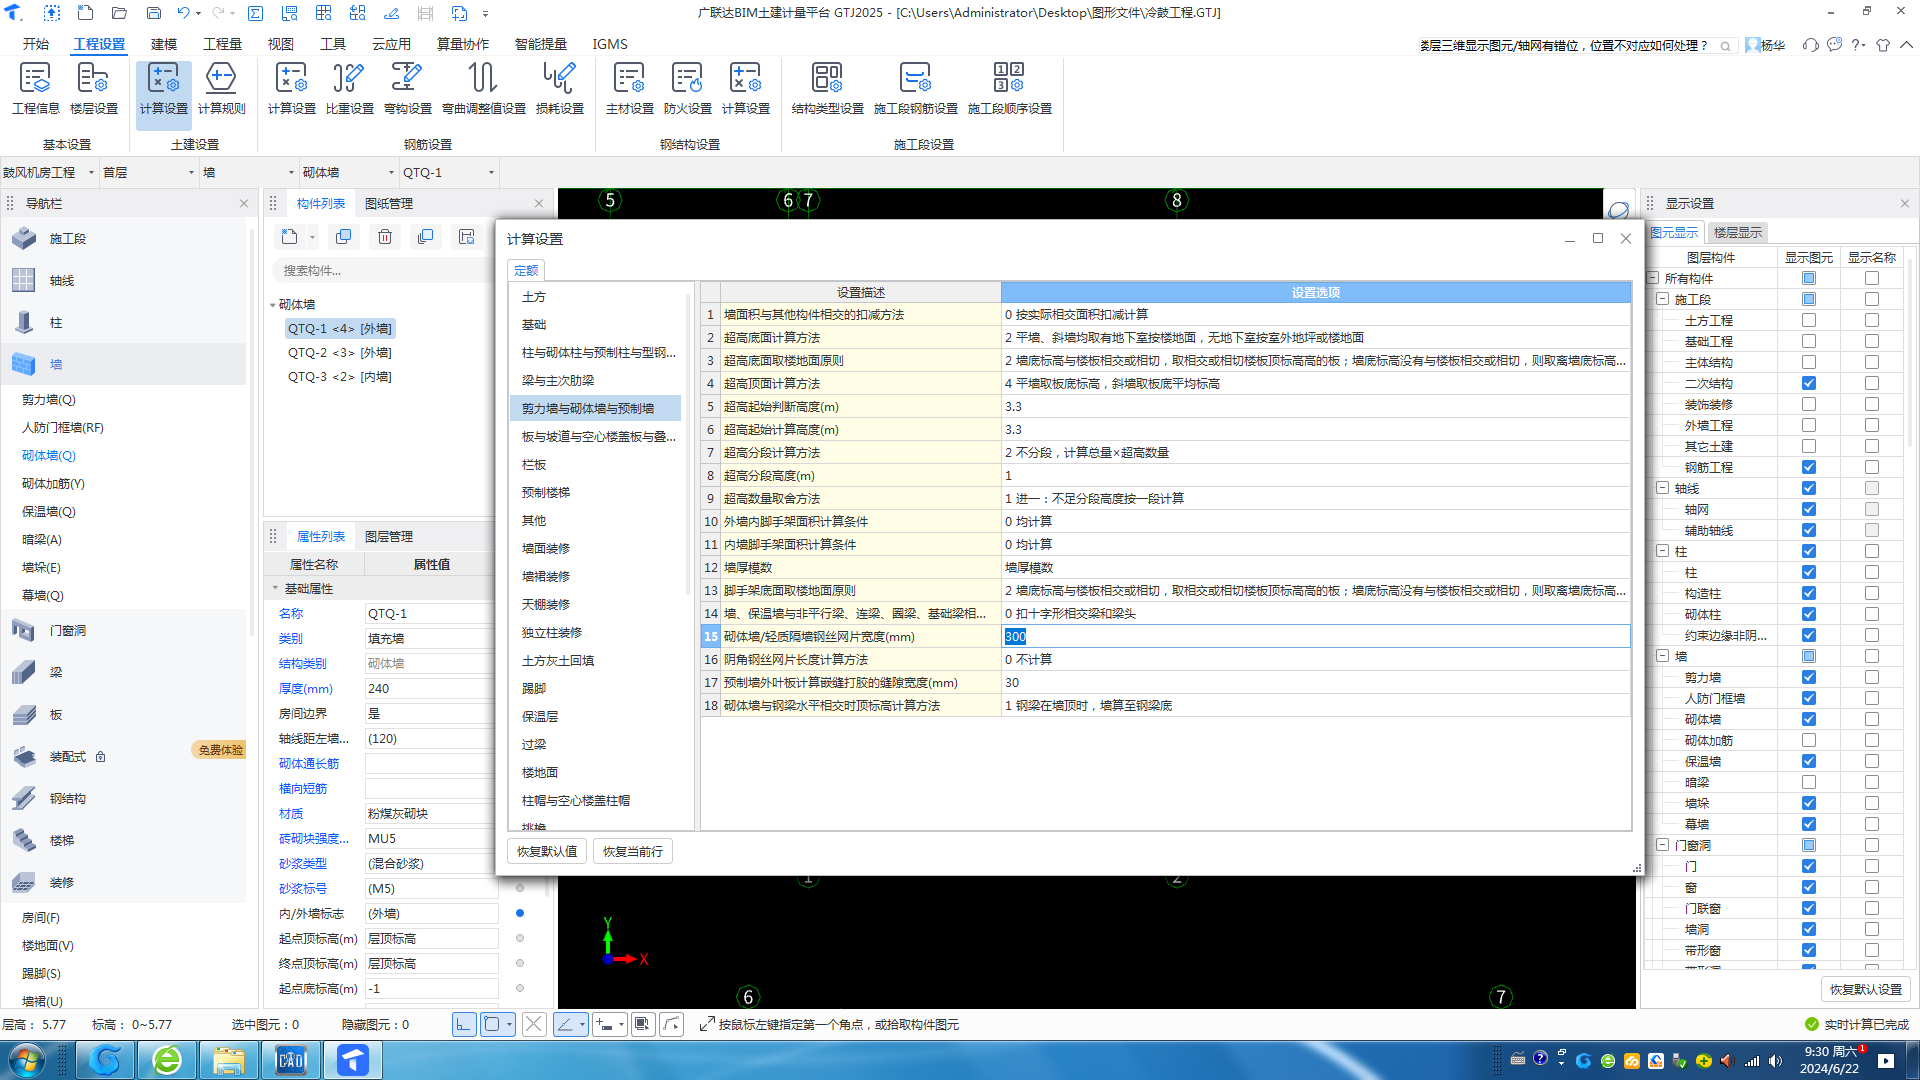The width and height of the screenshot is (1920, 1080).
Task: Open 首层 floor dropdown
Action: point(149,172)
